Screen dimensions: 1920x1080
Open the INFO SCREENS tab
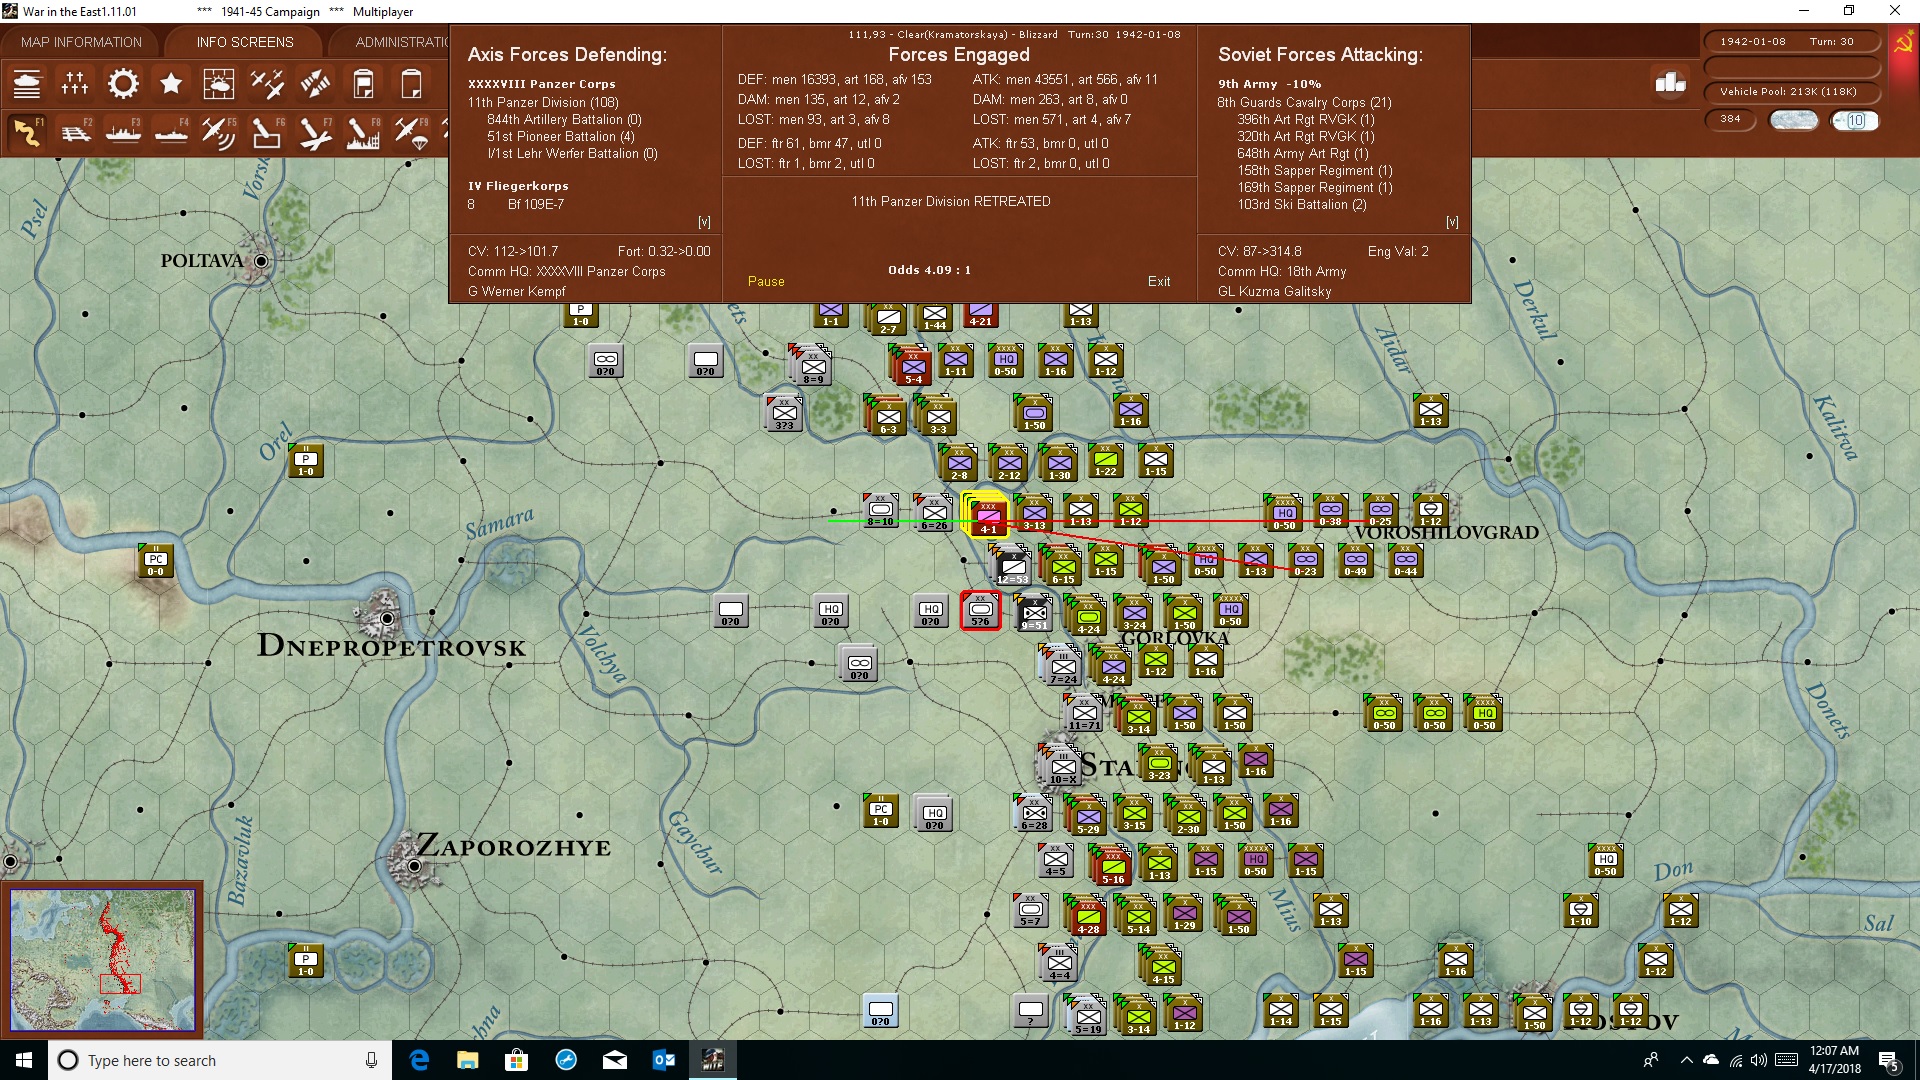[245, 42]
